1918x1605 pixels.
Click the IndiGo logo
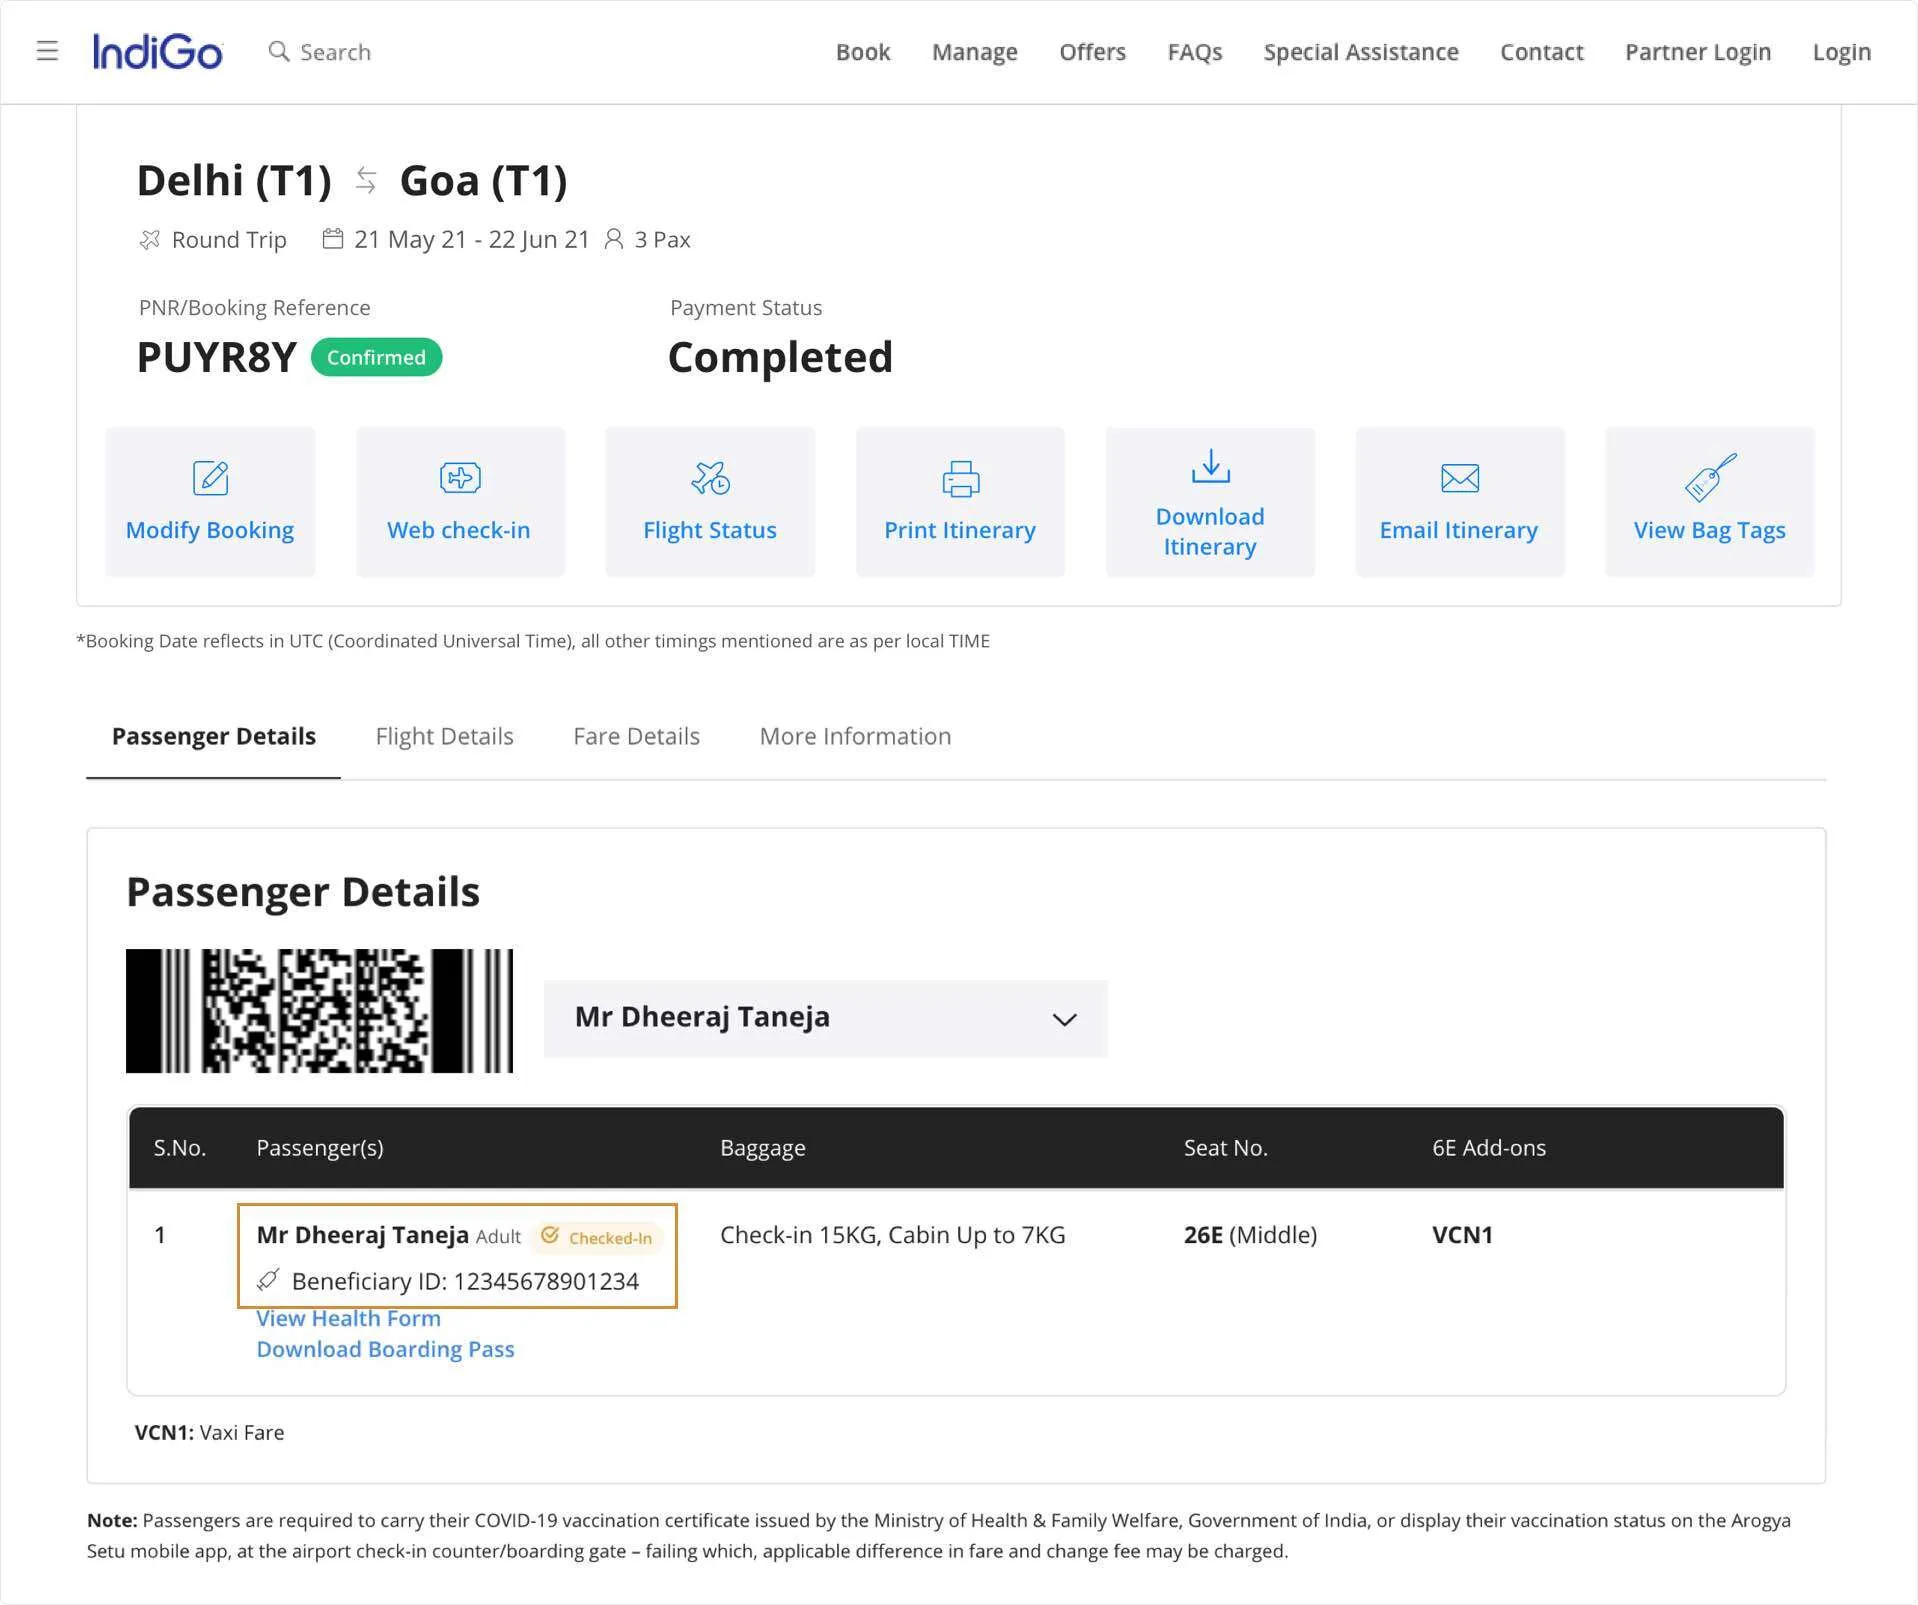click(x=157, y=52)
